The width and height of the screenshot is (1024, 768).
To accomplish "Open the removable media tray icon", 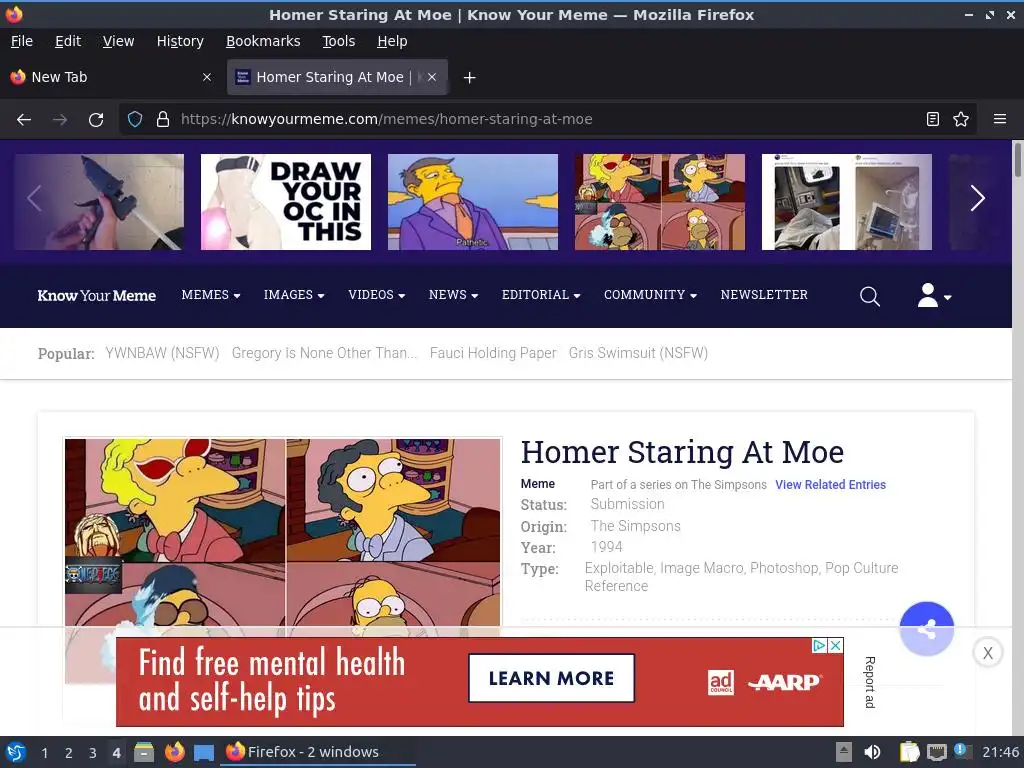I will 844,752.
